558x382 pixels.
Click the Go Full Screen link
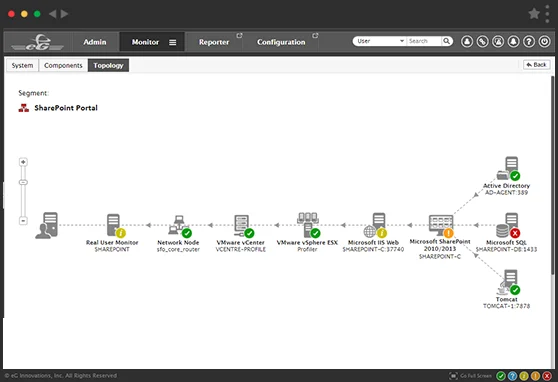coord(470,376)
